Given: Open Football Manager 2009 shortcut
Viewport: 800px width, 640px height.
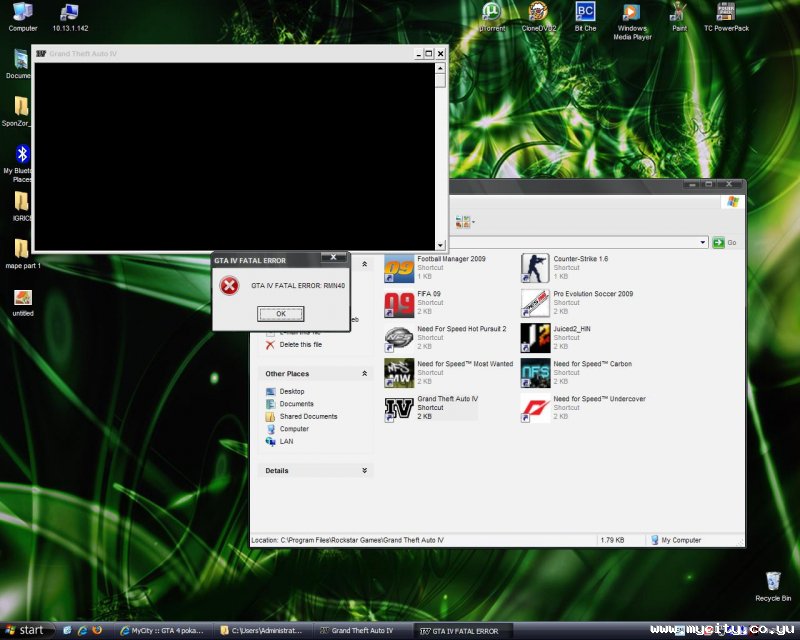Looking at the screenshot, I should pyautogui.click(x=400, y=268).
